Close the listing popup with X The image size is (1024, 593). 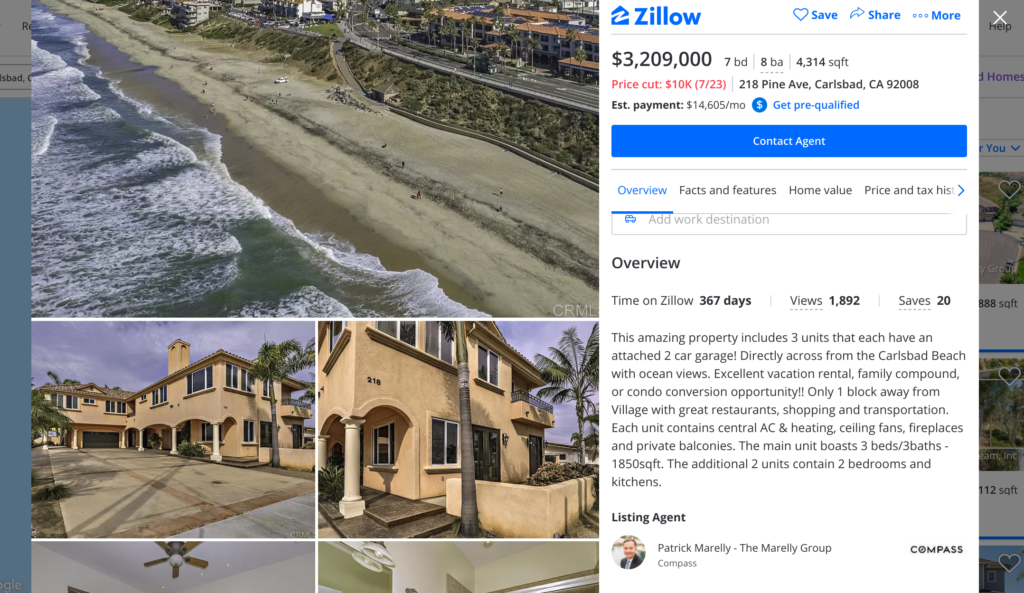tap(999, 17)
